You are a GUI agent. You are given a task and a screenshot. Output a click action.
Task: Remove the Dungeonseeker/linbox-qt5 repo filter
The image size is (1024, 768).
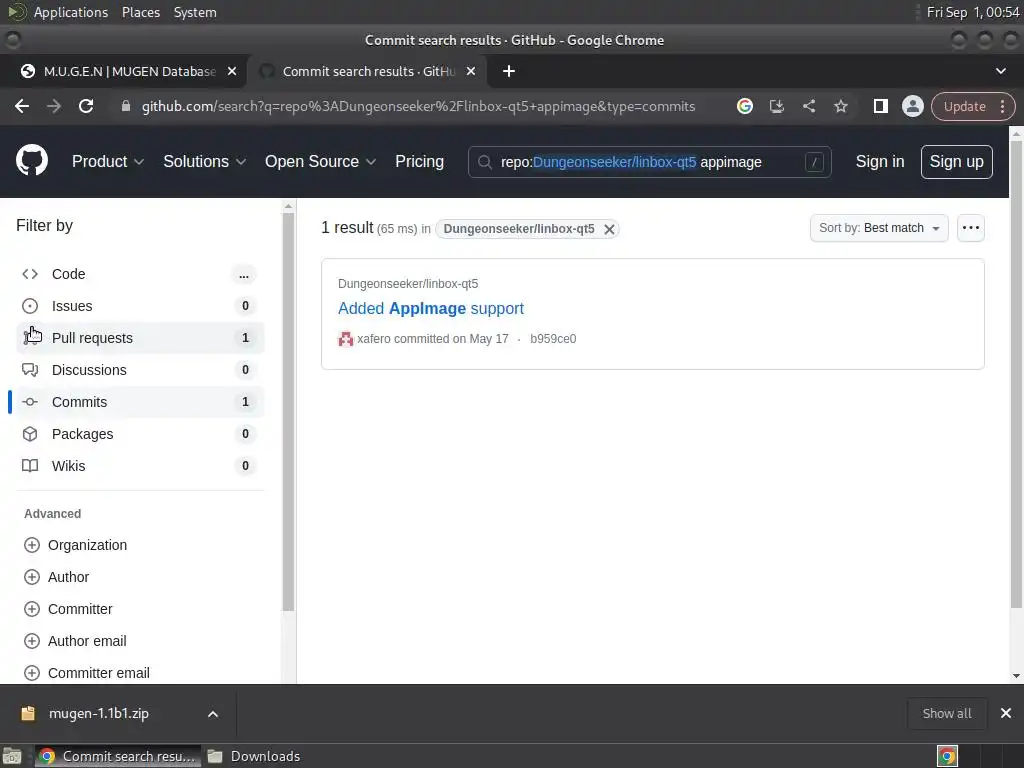609,229
